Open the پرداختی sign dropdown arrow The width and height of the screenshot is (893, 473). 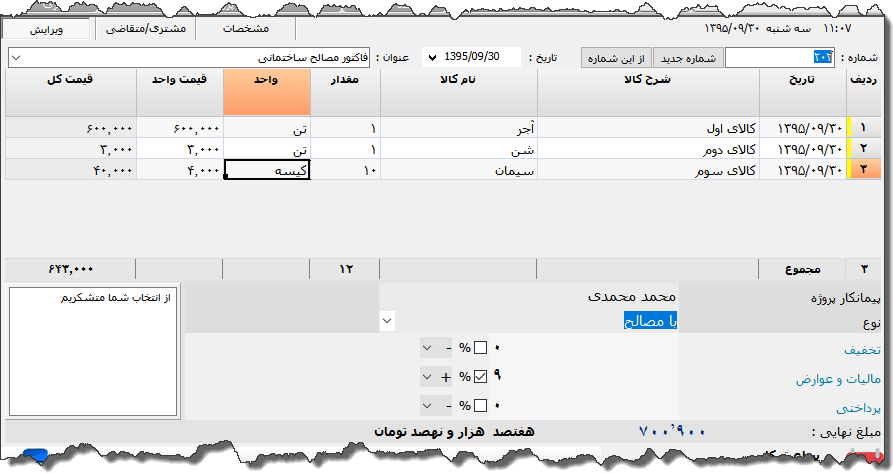pos(427,405)
